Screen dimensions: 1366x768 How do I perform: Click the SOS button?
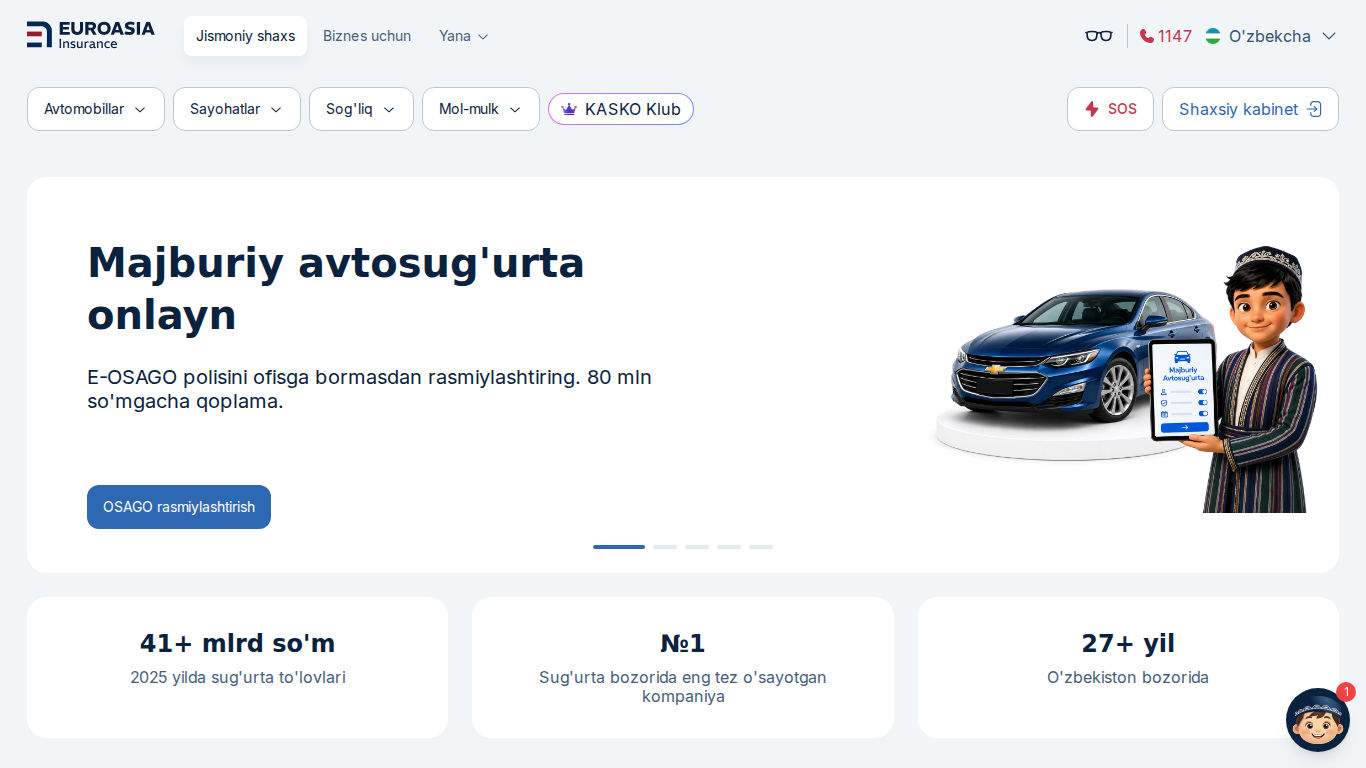1110,109
